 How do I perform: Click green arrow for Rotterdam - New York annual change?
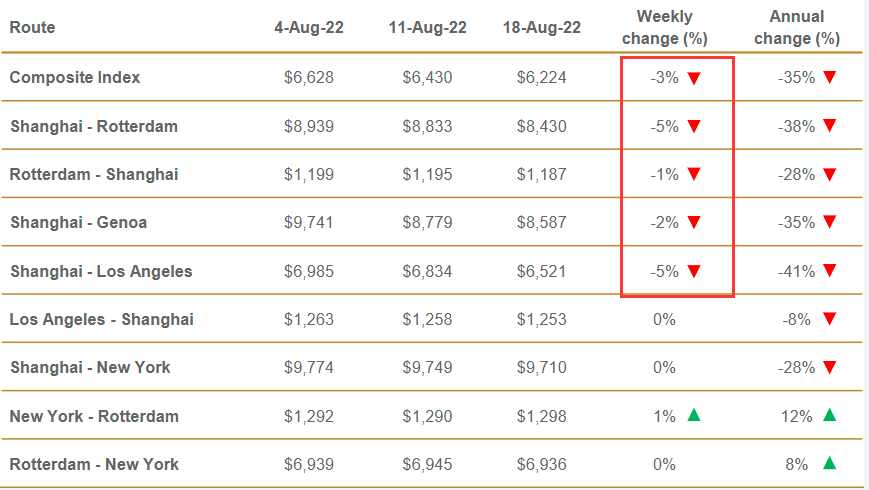(828, 463)
